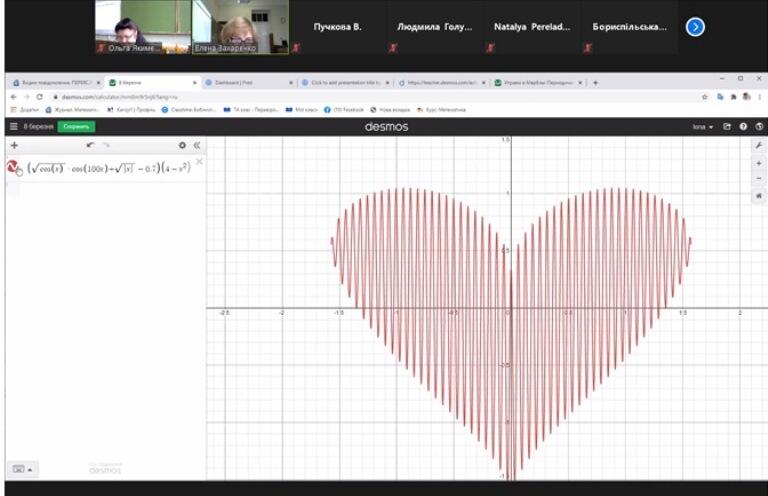Screen dimensions: 768x496
Task: Switch to the teacher.desmos.com browser tab
Action: (442, 83)
